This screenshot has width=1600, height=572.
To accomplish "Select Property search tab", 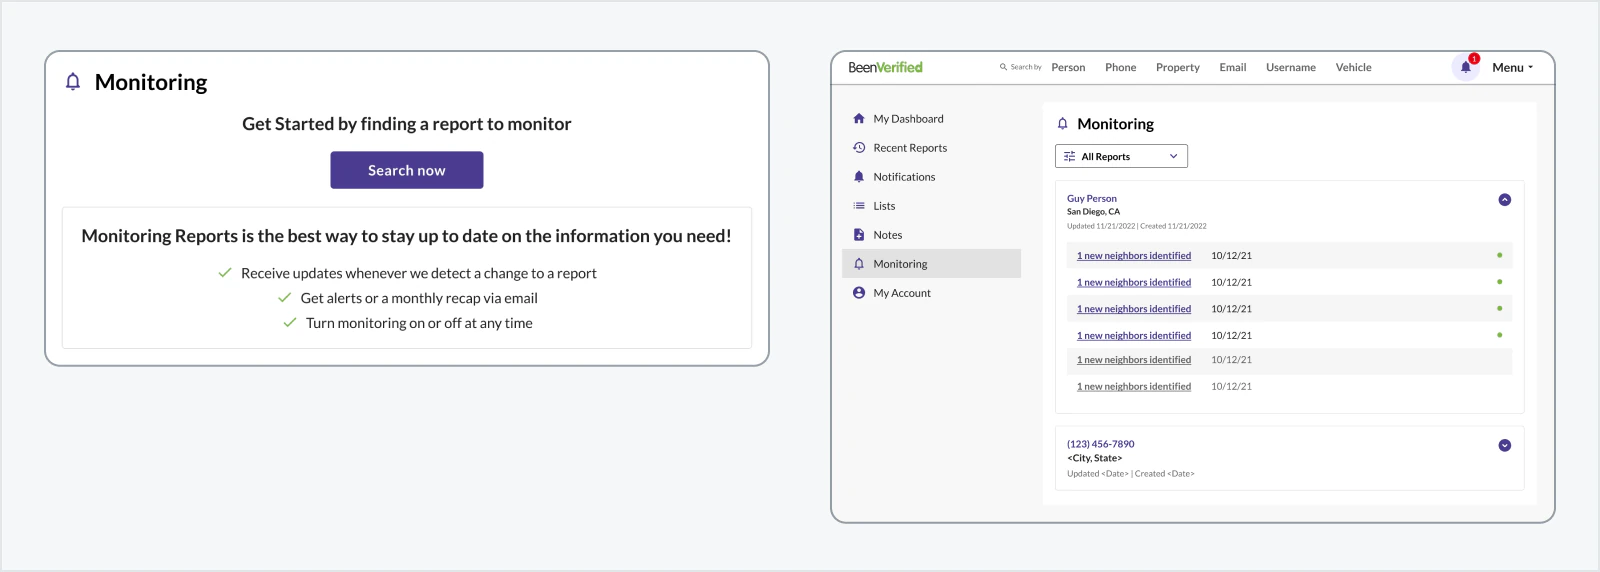I will coord(1177,67).
